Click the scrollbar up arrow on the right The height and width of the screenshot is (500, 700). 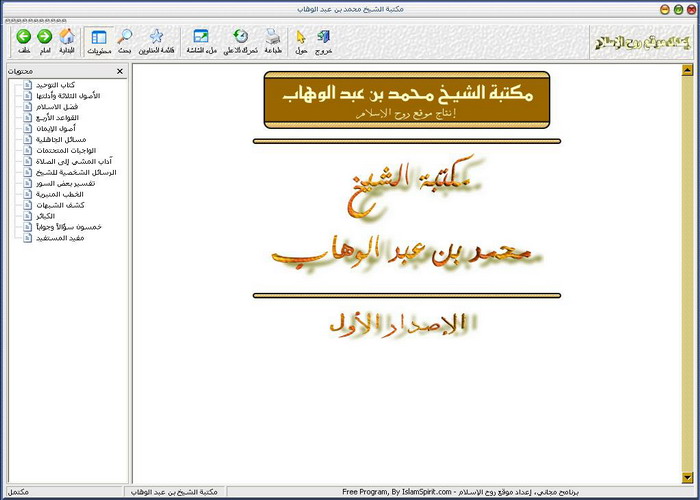pyautogui.click(x=687, y=71)
